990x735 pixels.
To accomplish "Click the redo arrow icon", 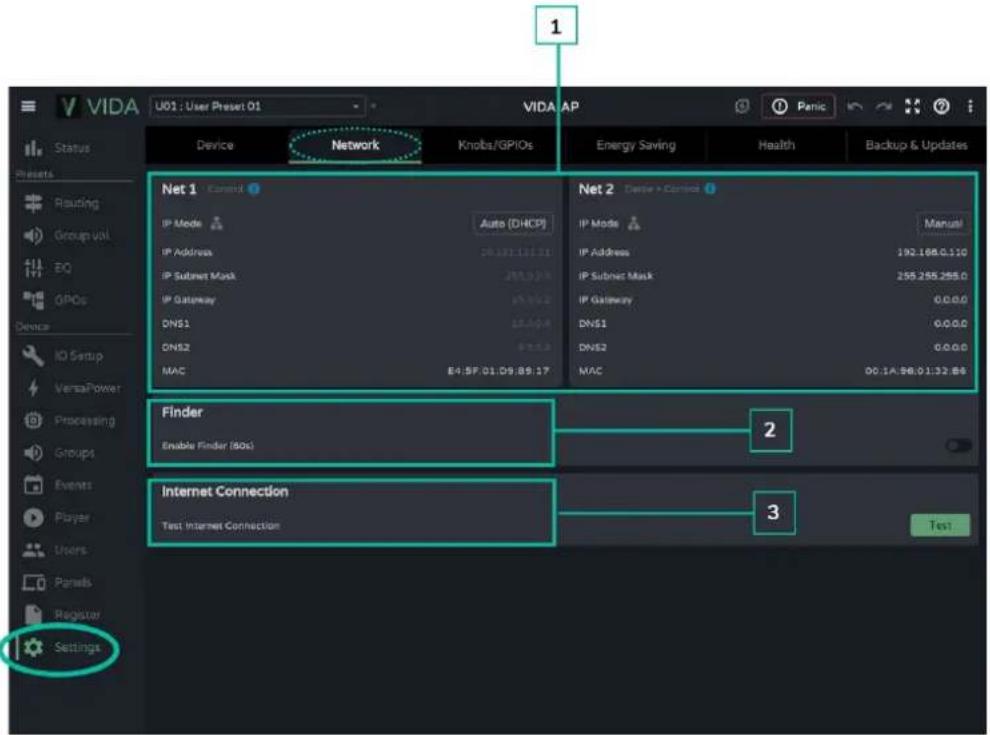I will pyautogui.click(x=884, y=106).
